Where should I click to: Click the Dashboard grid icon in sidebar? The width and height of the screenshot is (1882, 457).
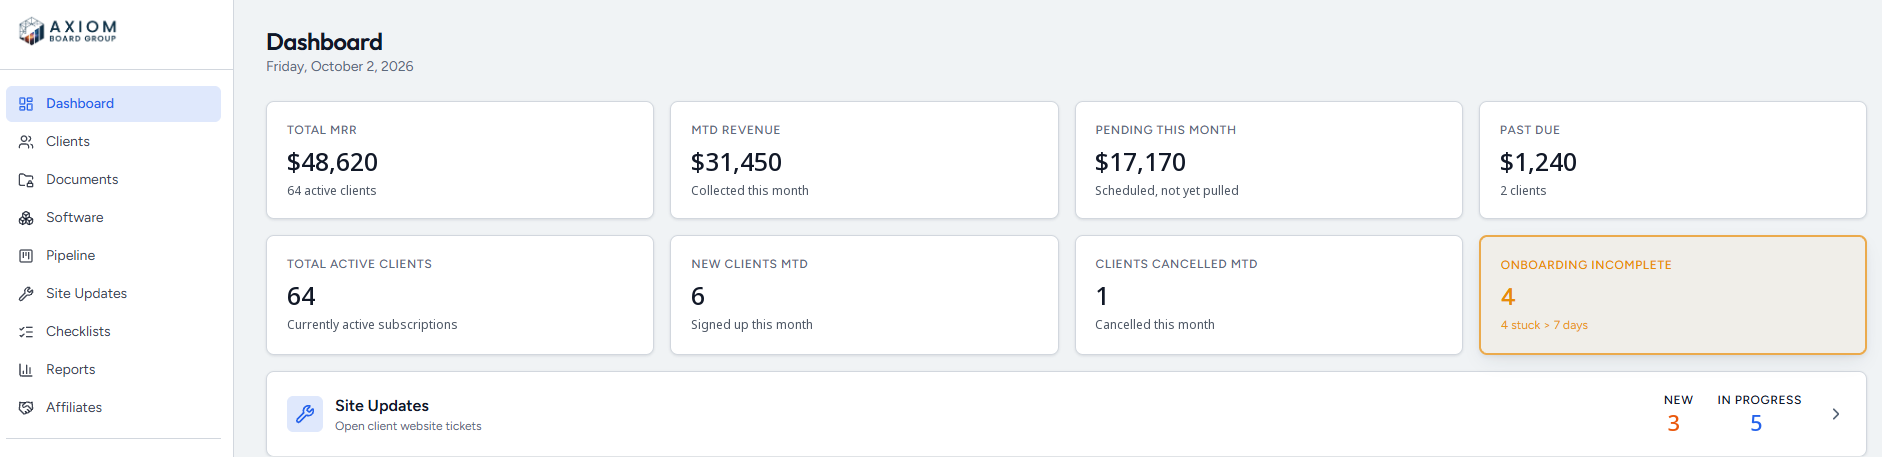[x=26, y=104]
